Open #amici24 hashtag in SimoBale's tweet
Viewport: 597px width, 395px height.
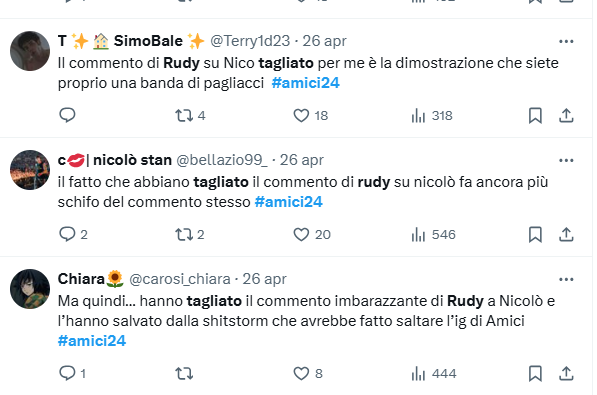[305, 83]
